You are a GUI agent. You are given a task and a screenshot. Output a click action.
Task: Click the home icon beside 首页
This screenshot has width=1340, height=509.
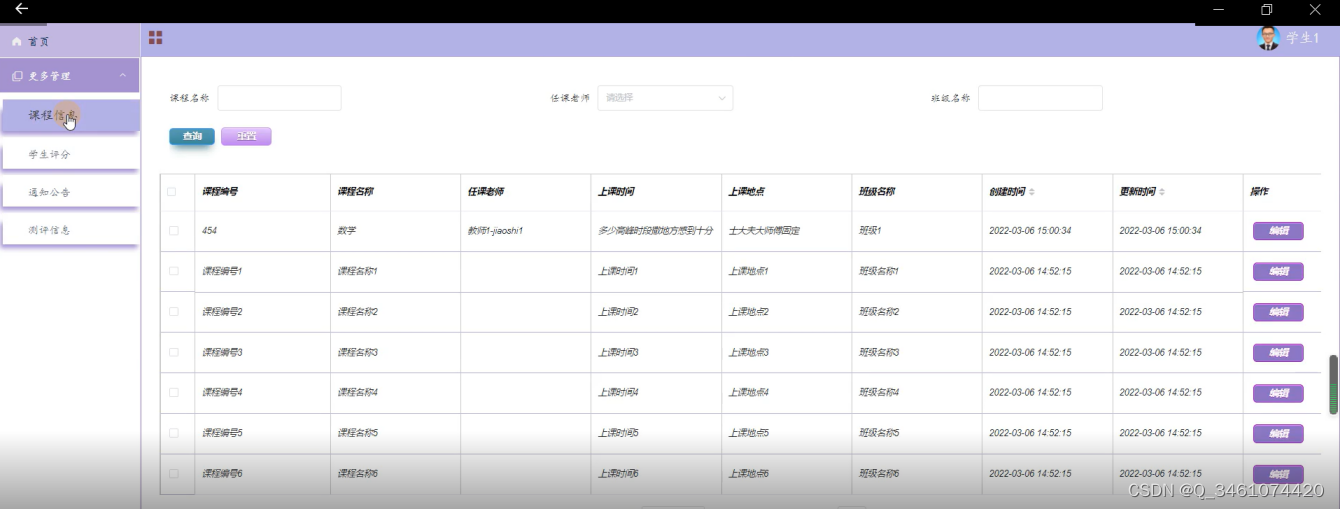[x=16, y=42]
